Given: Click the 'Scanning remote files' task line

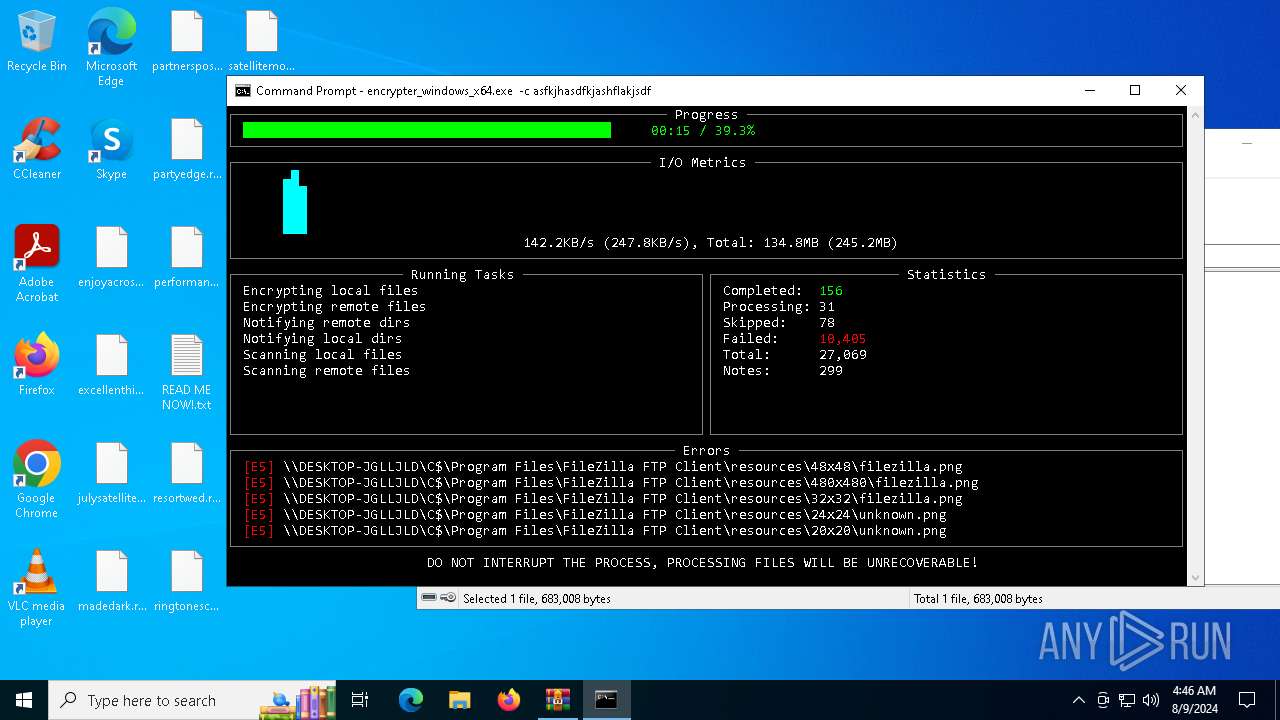Looking at the screenshot, I should 326,371.
